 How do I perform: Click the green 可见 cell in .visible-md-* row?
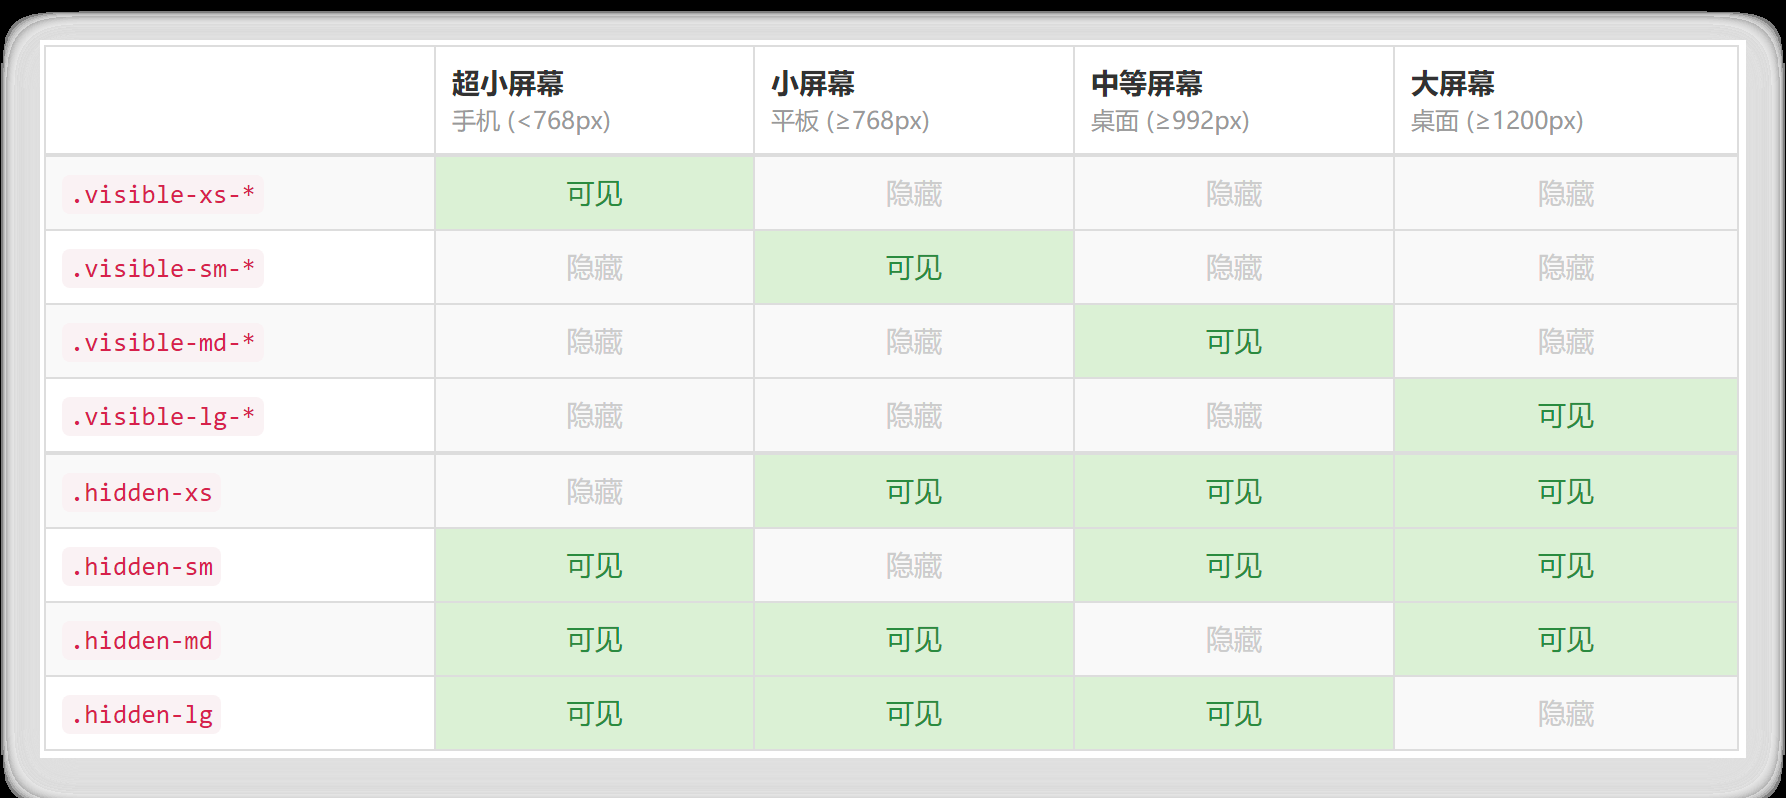(x=1234, y=341)
